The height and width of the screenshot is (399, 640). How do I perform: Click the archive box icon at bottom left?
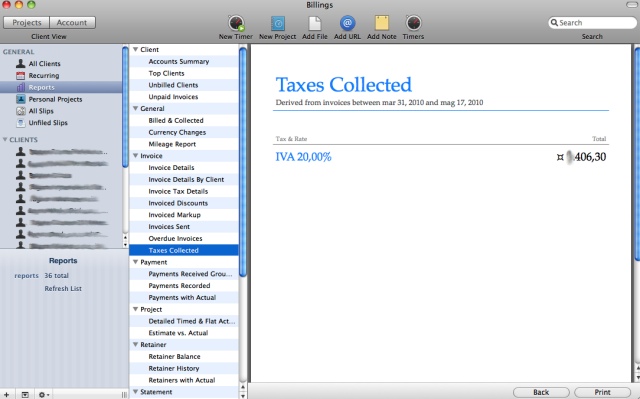[x=25, y=395]
